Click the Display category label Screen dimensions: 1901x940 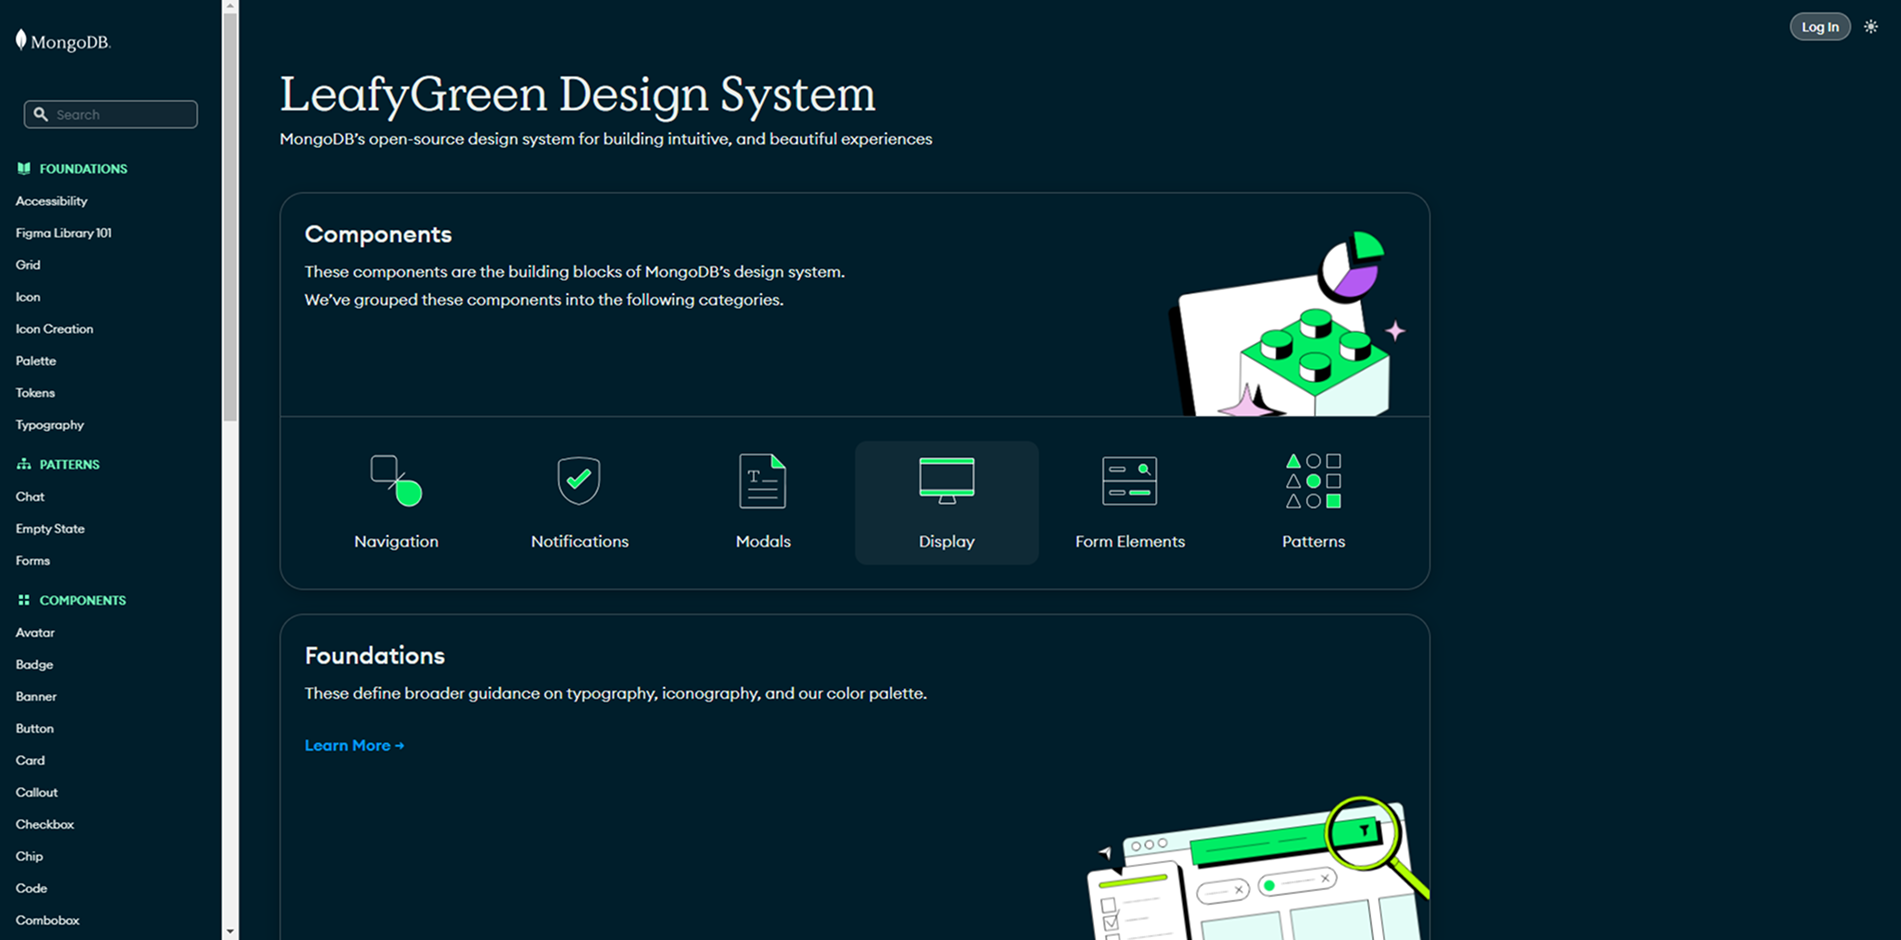(947, 541)
